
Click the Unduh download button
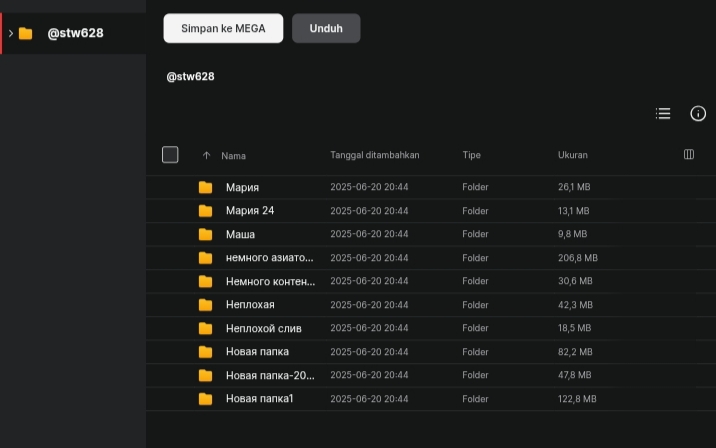(x=326, y=28)
